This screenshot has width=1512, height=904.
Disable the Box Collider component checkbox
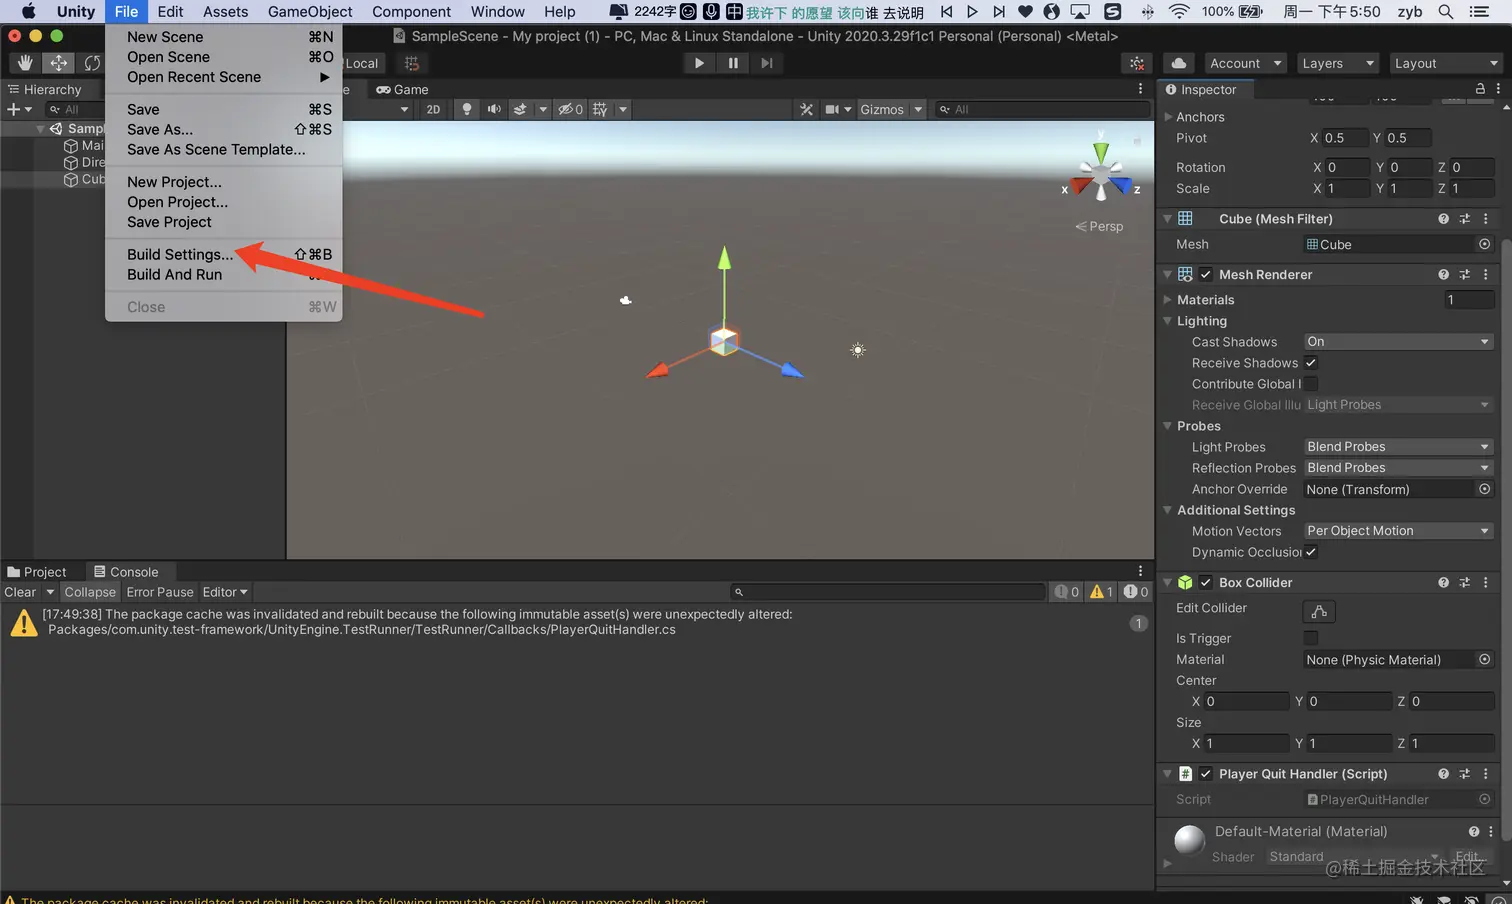(x=1206, y=582)
